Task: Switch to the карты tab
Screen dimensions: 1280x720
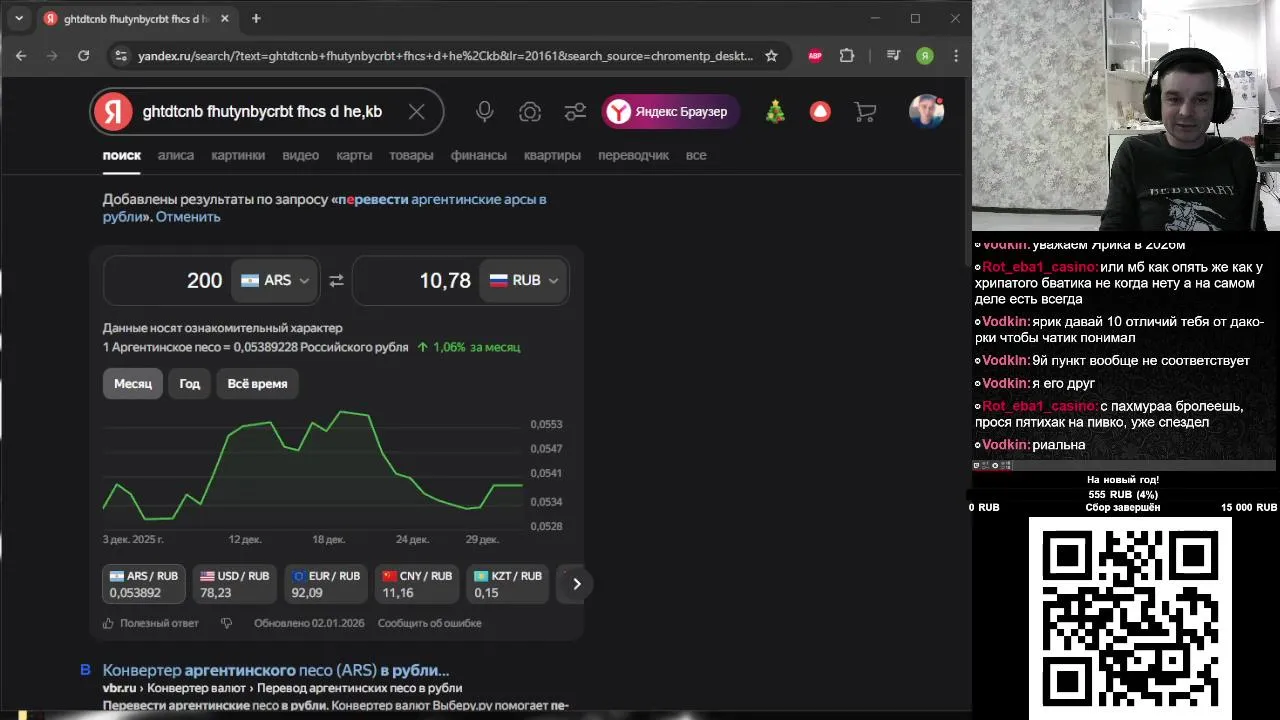Action: coord(354,155)
